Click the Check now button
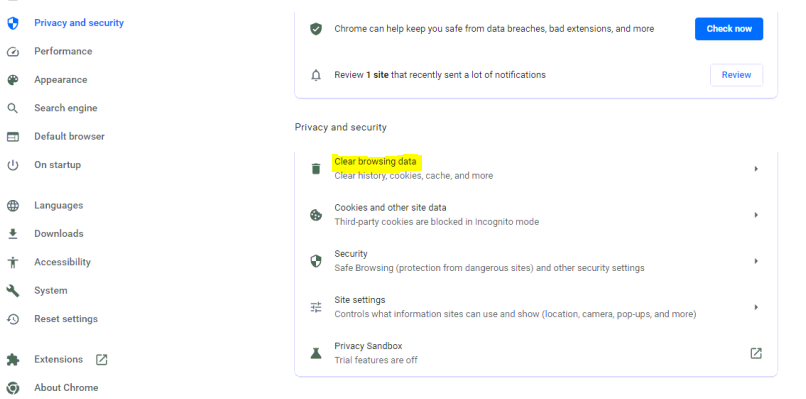This screenshot has width=806, height=399. 729,29
